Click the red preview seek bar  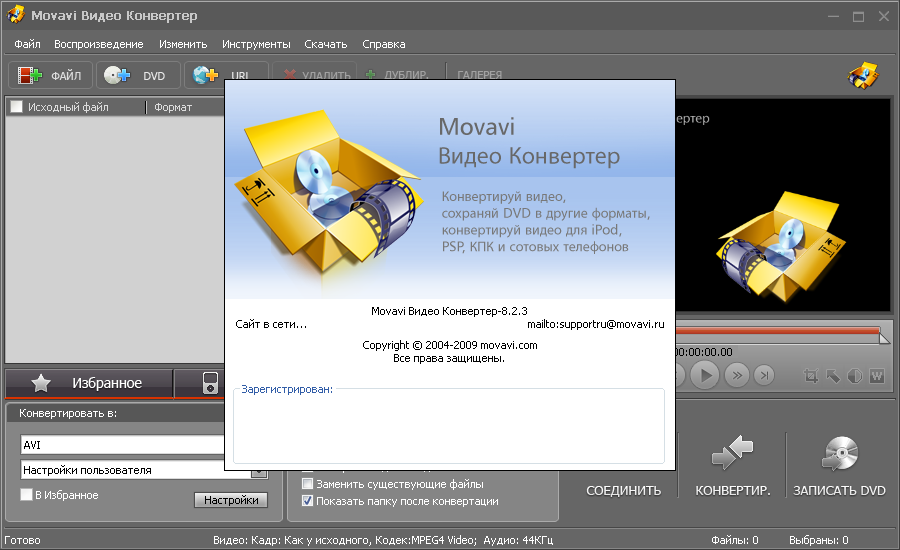coord(778,331)
